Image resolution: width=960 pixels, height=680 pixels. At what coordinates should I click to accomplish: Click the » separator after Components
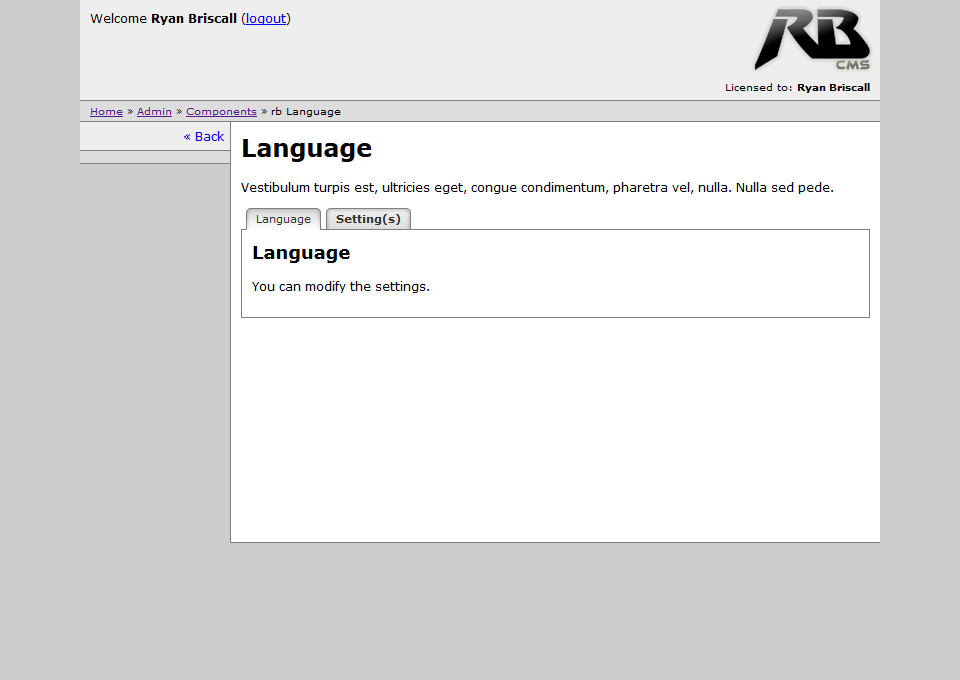pos(264,112)
